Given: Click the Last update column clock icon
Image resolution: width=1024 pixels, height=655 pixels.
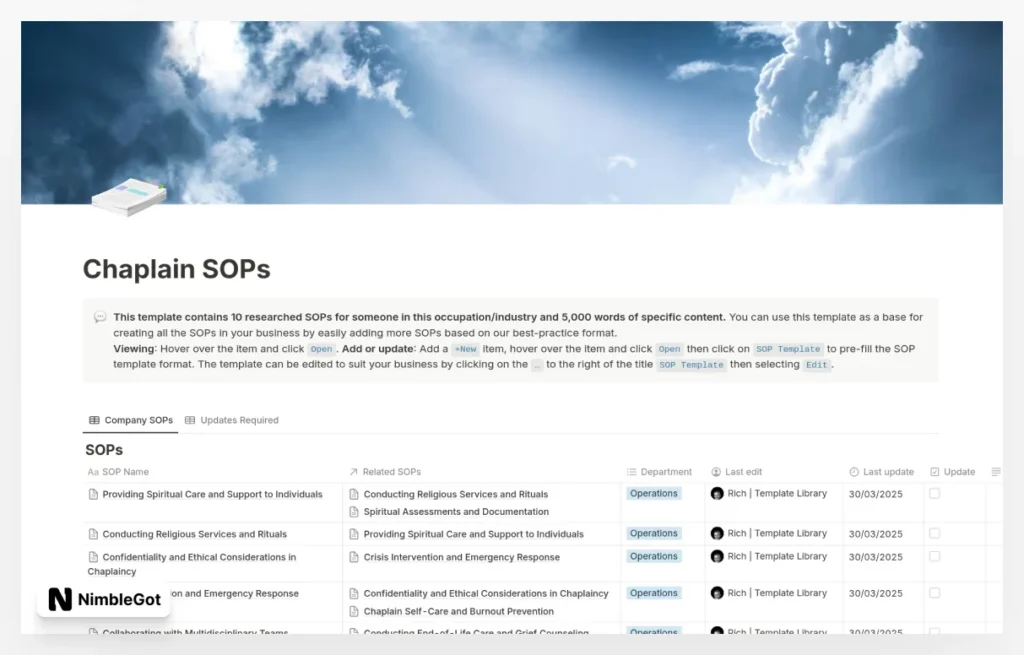Looking at the screenshot, I should [x=854, y=472].
